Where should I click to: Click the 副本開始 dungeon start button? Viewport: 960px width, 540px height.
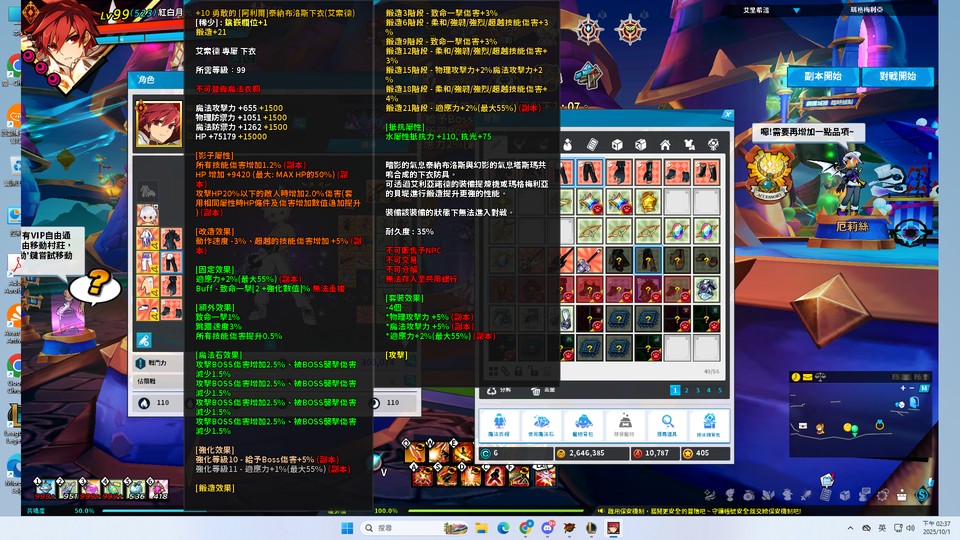(x=822, y=76)
